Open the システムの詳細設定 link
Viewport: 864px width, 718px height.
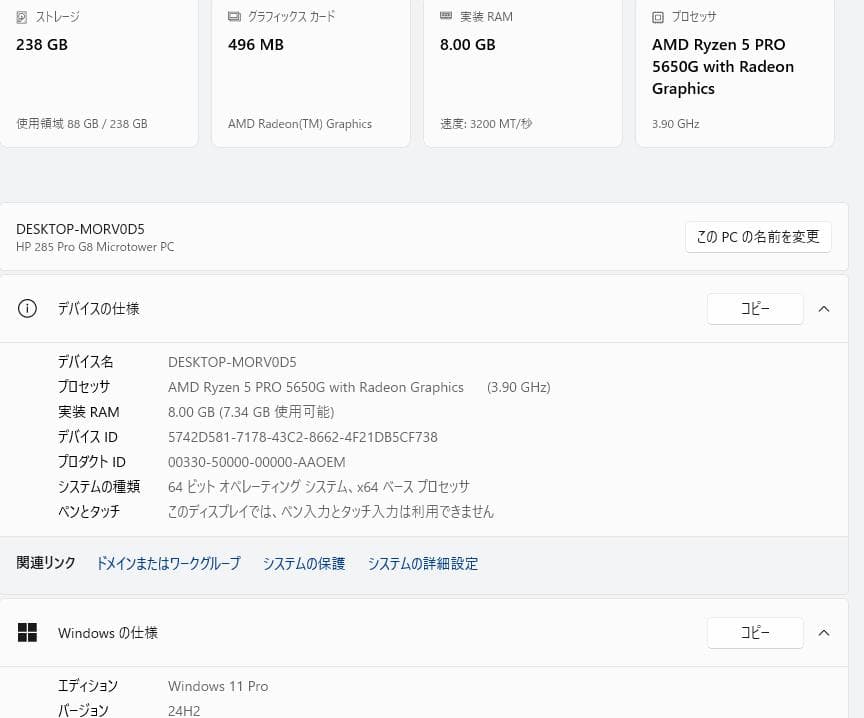coord(423,563)
